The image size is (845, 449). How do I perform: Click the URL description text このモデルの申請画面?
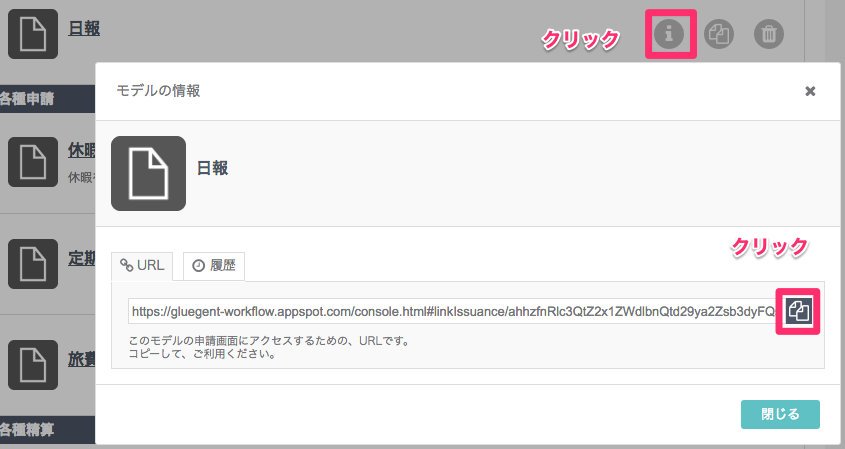pyautogui.click(x=269, y=341)
